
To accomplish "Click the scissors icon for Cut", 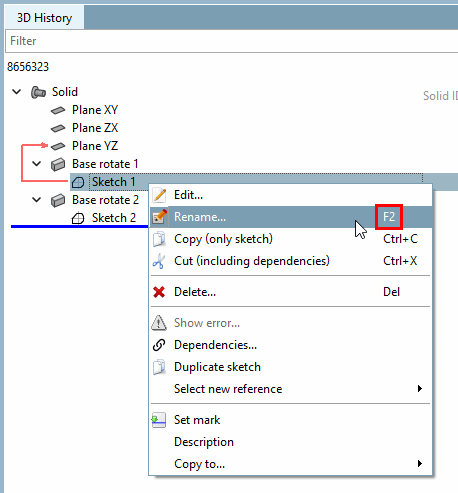I will 159,261.
